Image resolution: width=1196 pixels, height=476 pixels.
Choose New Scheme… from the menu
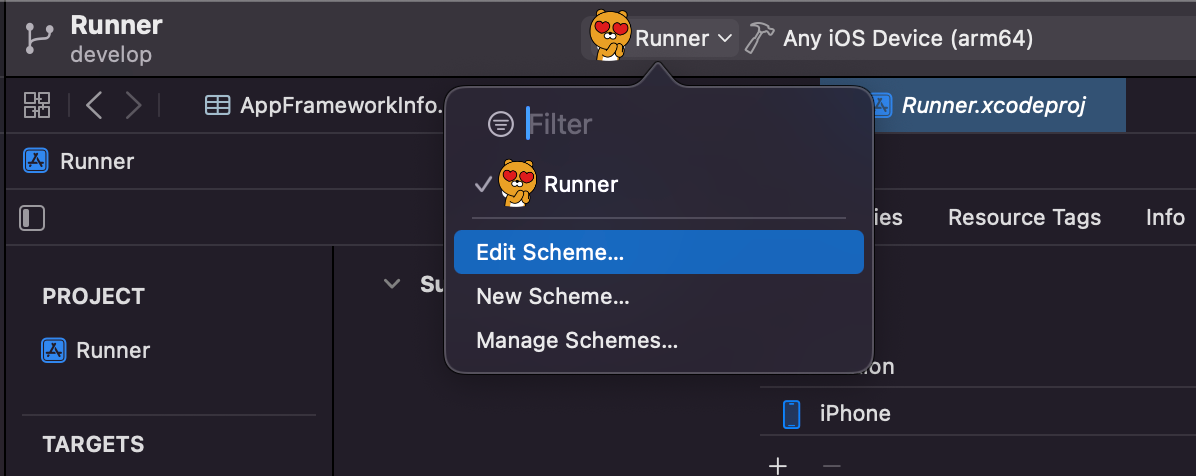[x=658, y=296]
